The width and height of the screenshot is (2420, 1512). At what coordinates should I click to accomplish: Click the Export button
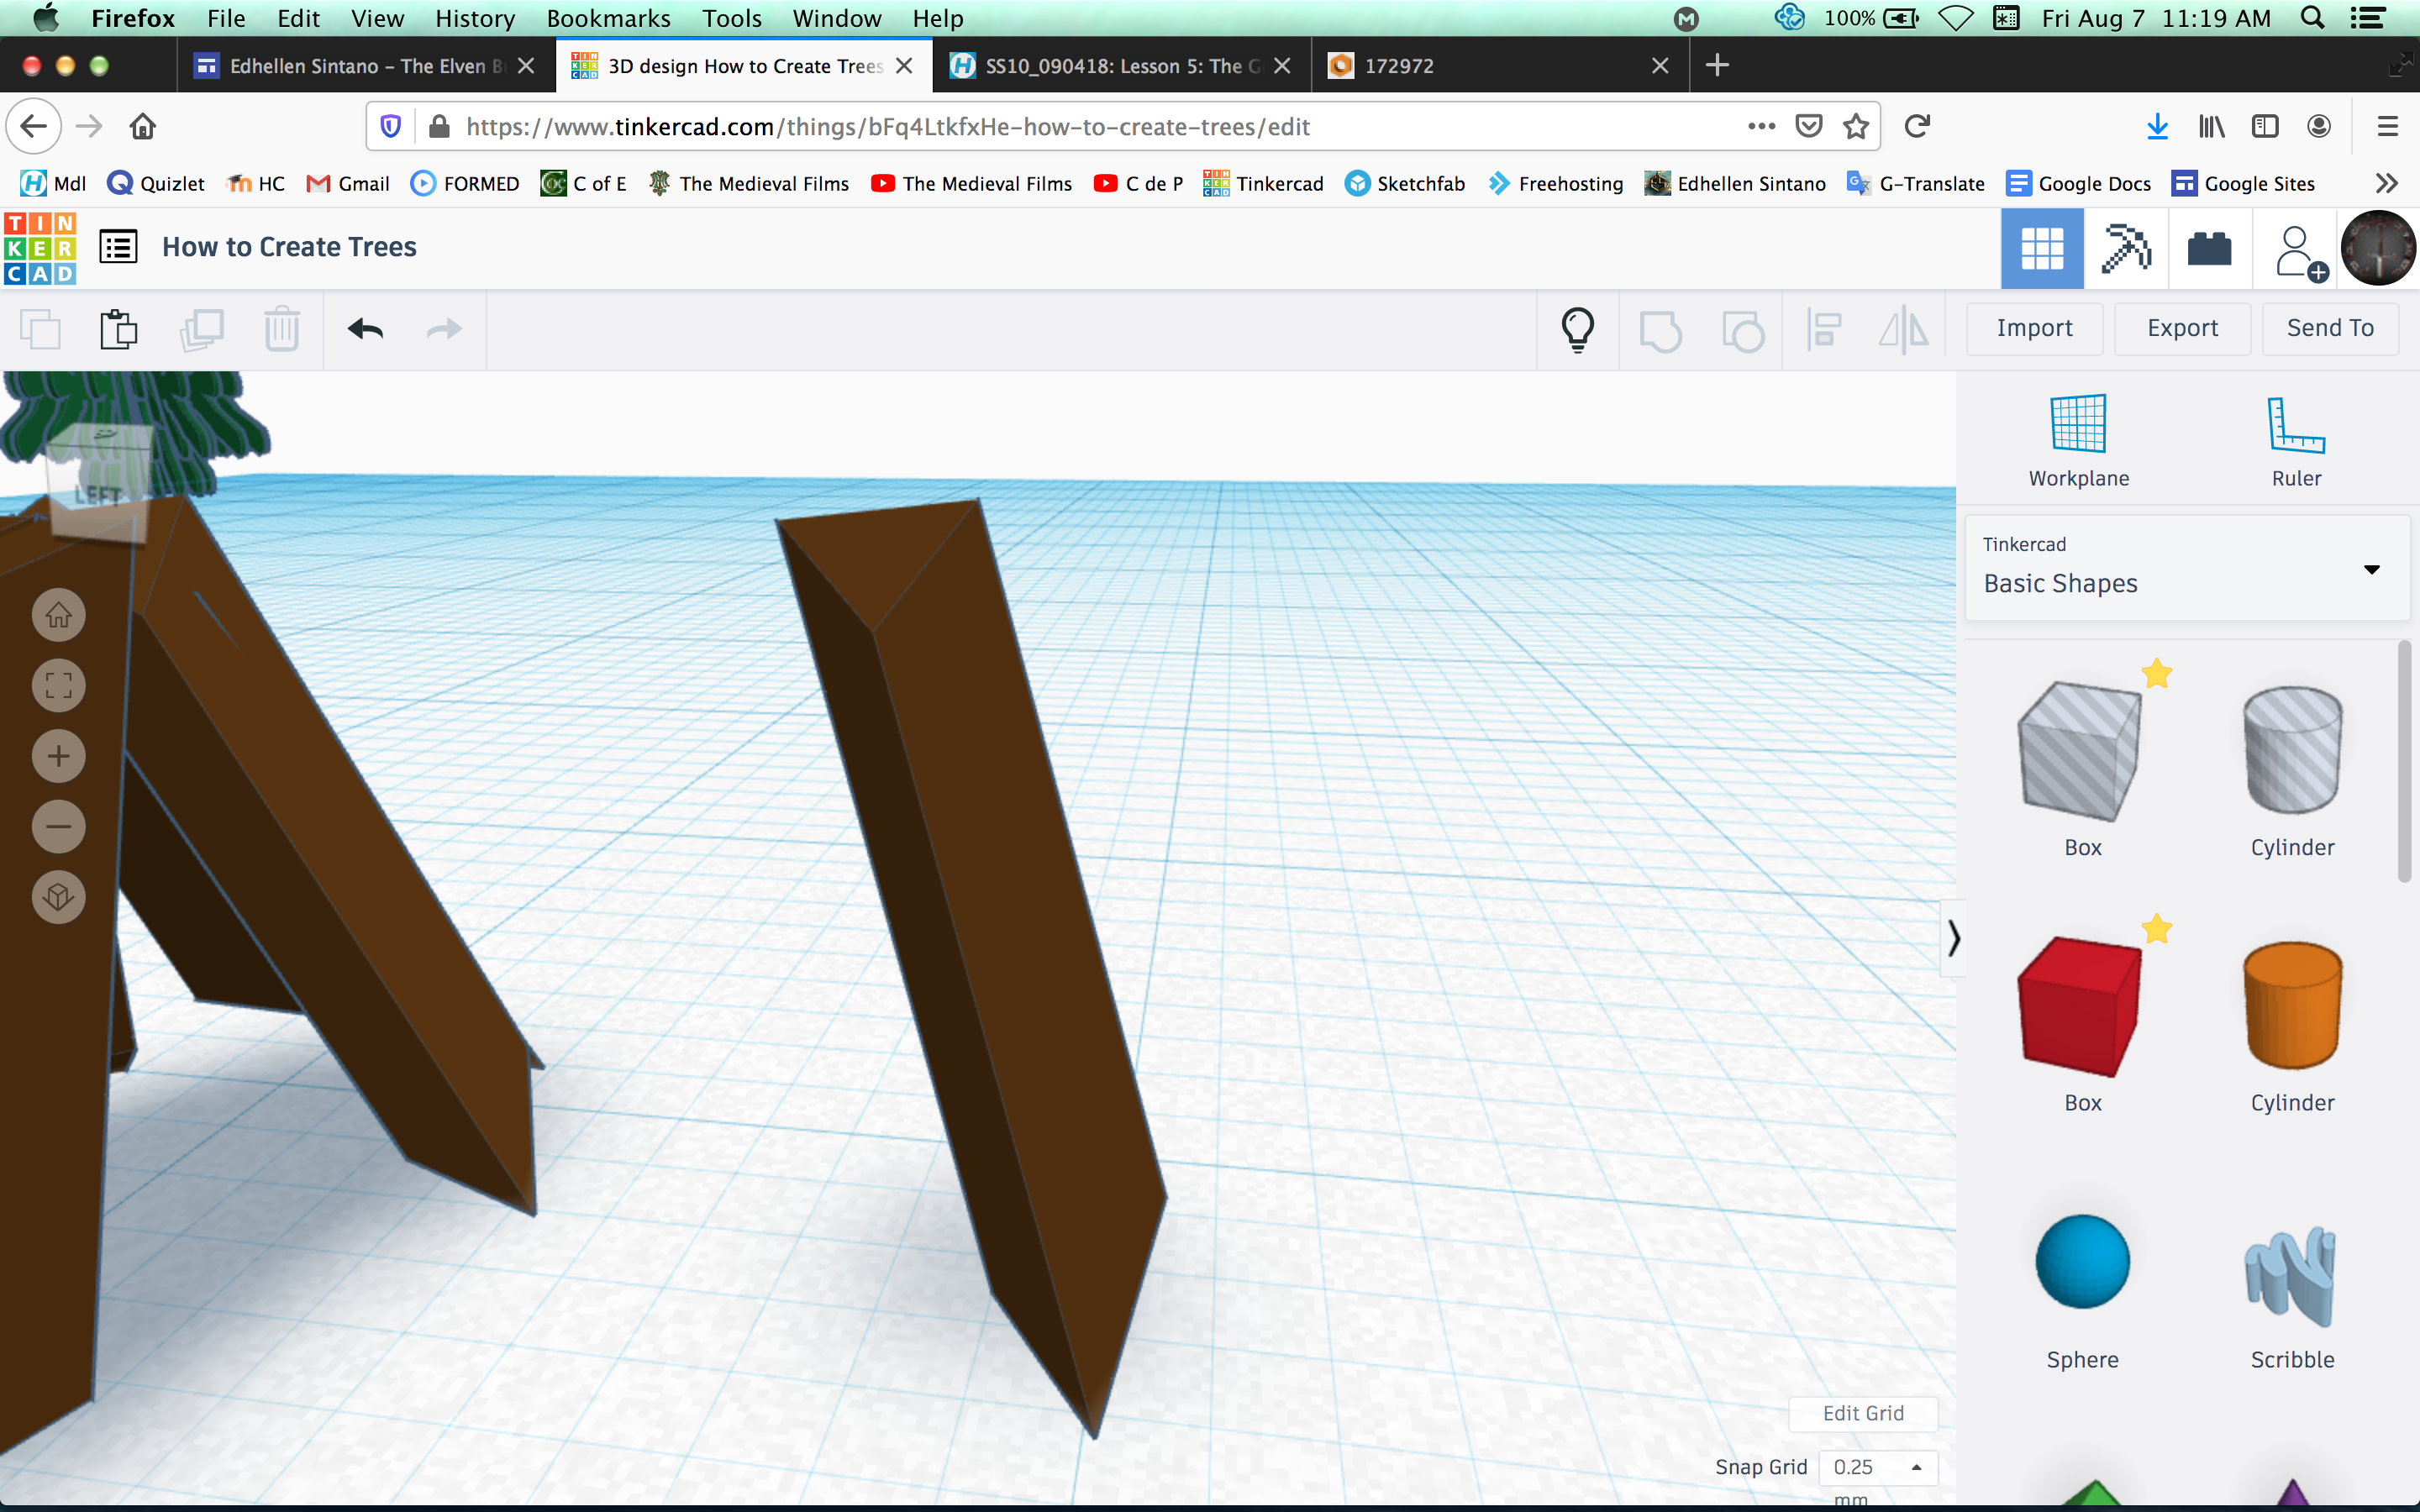[x=2180, y=328]
